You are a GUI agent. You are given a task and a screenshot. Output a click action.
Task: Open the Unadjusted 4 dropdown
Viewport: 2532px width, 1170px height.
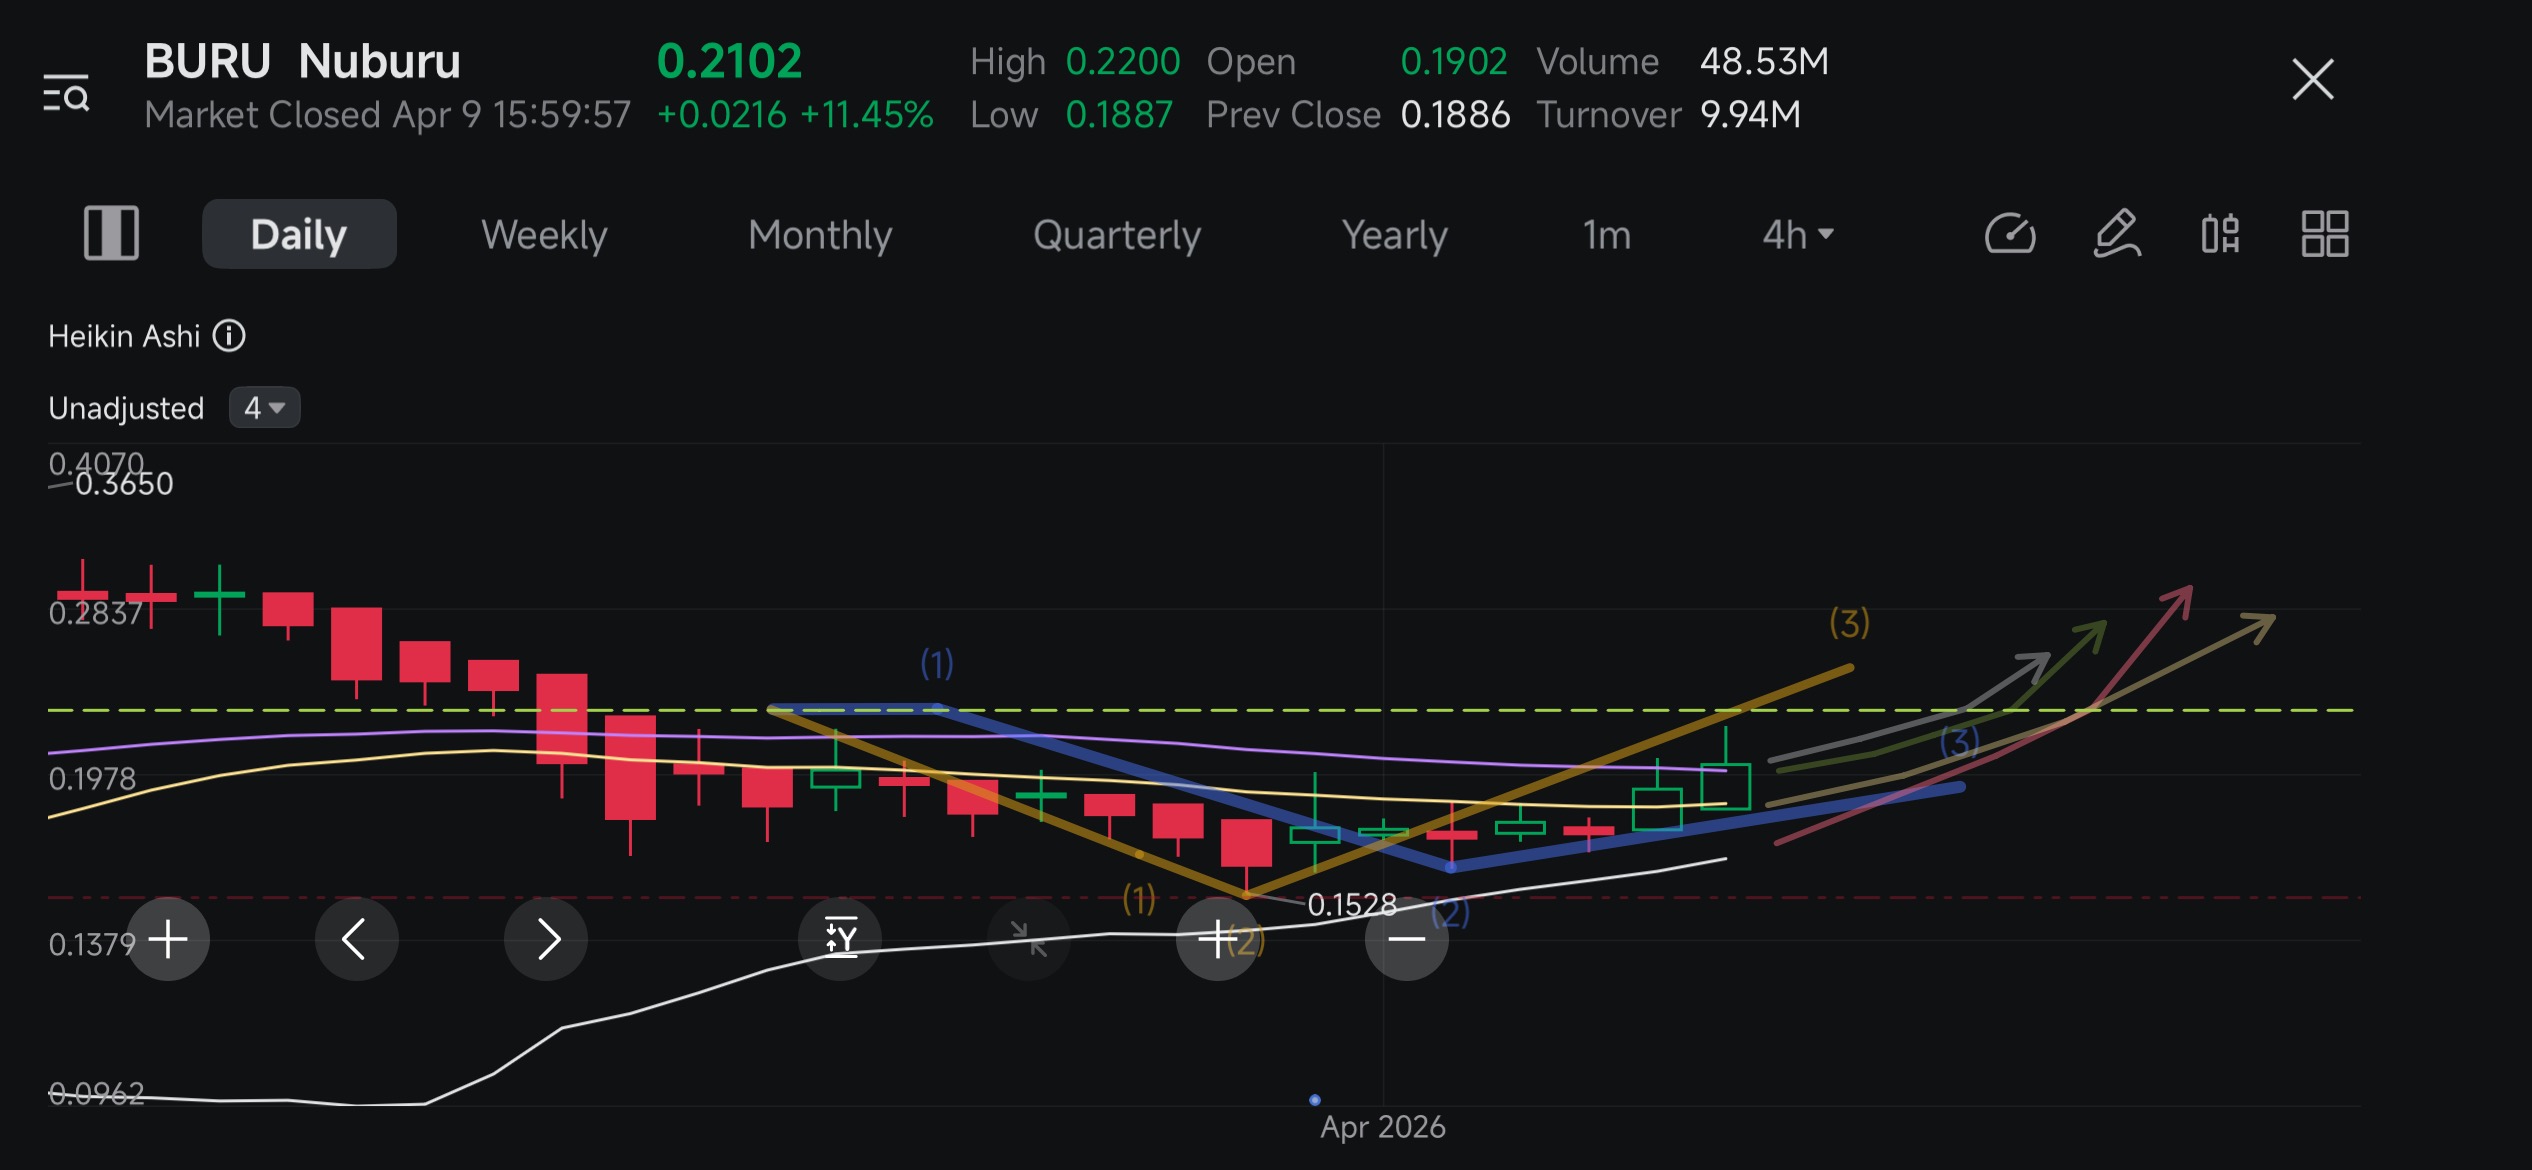265,408
